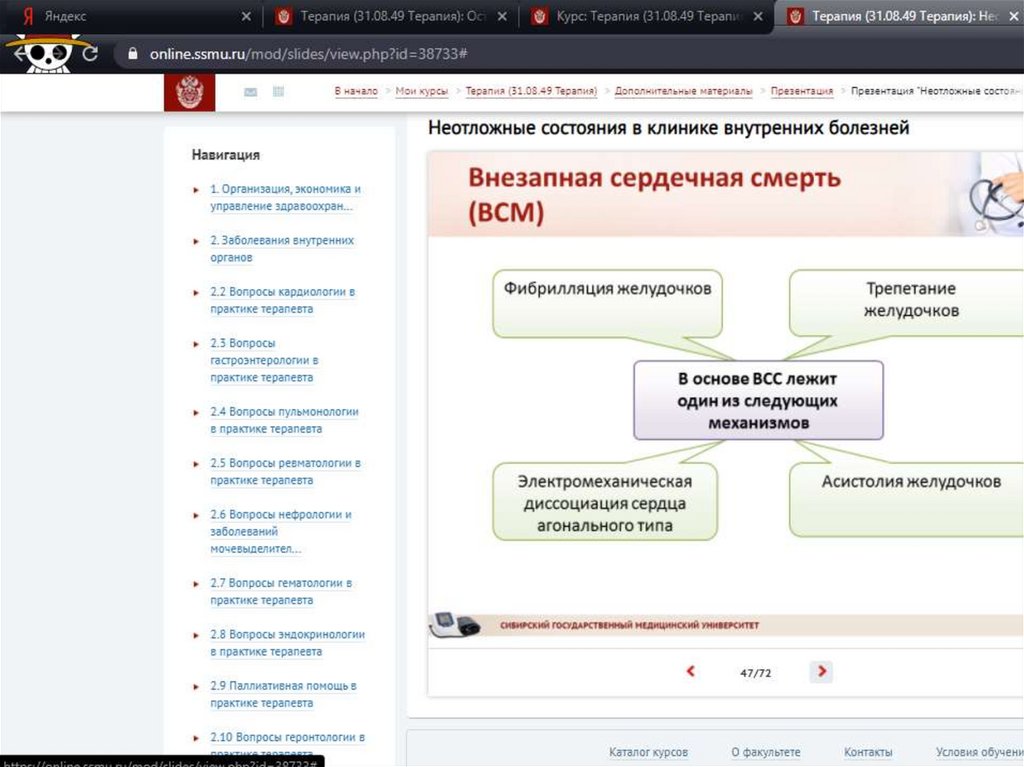
Task: Open '2.9 Паллиативная помощь' navigation link
Action: click(283, 694)
